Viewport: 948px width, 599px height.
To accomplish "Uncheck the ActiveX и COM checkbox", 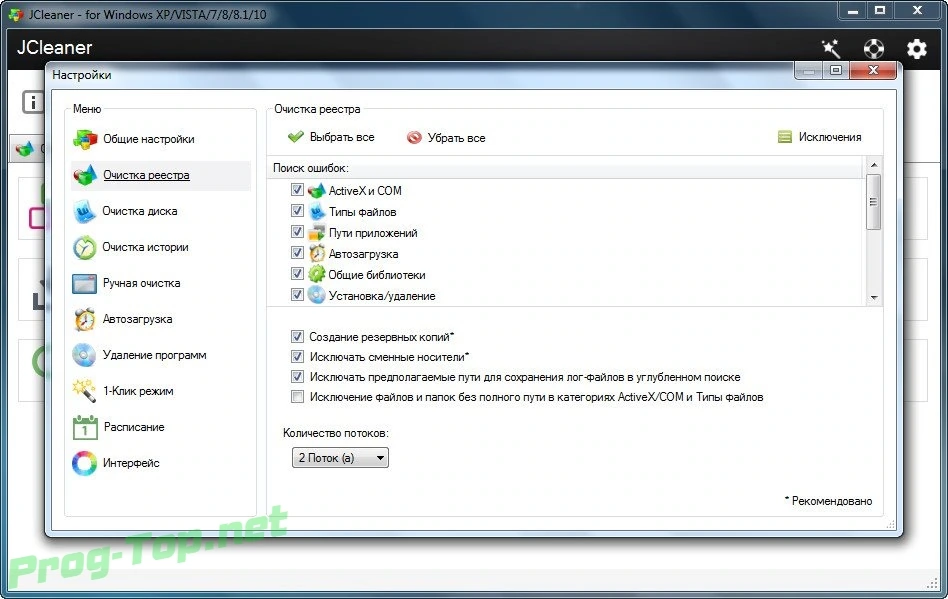I will point(297,190).
